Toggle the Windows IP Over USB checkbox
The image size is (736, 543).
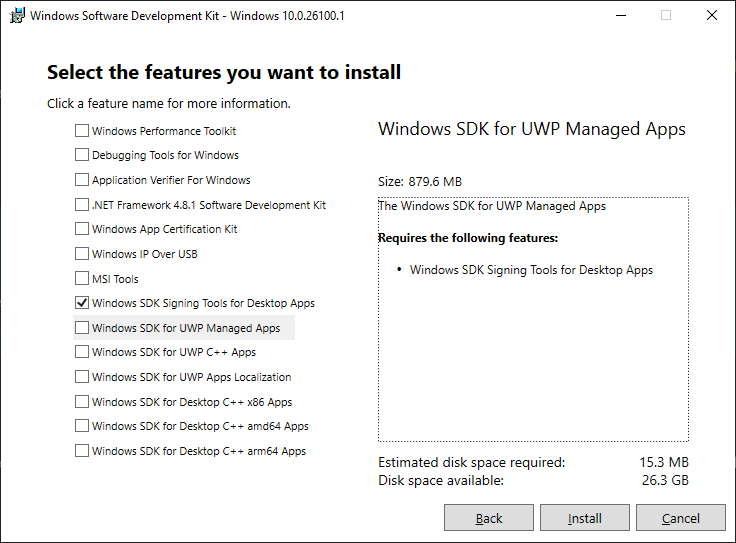[82, 254]
